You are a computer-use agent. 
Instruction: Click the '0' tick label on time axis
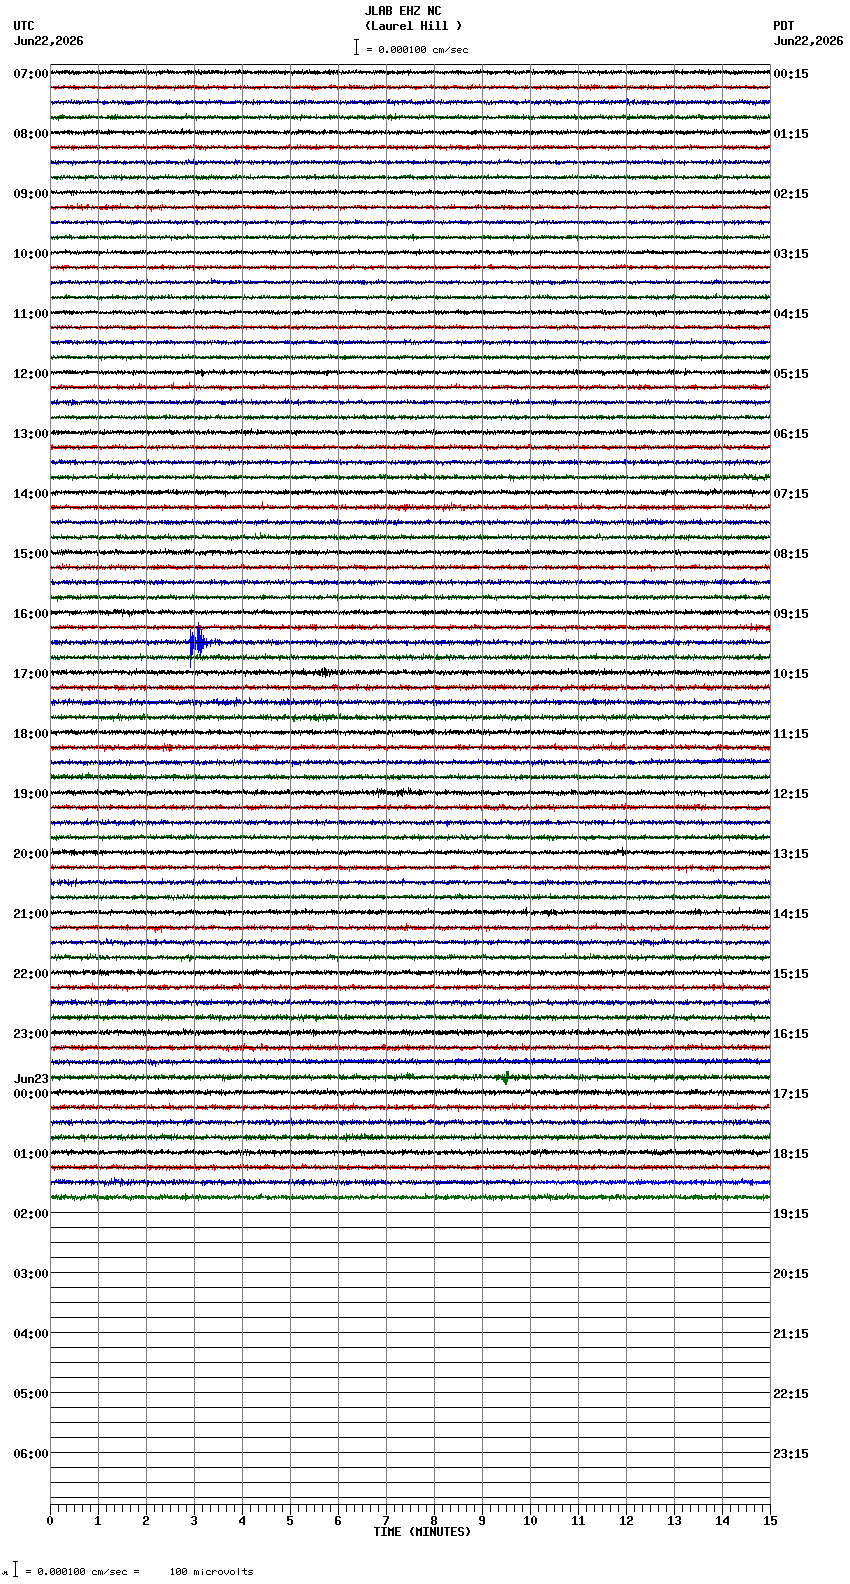tap(50, 1521)
